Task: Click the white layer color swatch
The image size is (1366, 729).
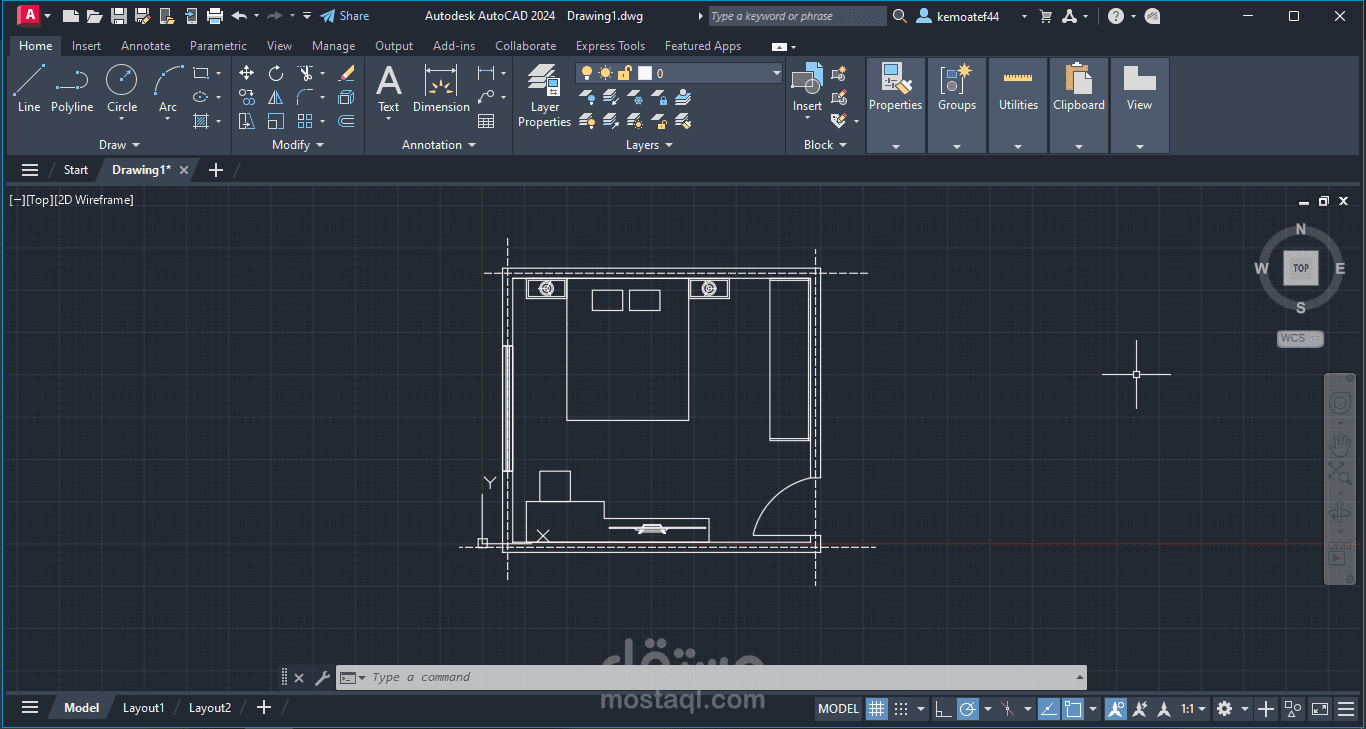Action: tap(645, 73)
